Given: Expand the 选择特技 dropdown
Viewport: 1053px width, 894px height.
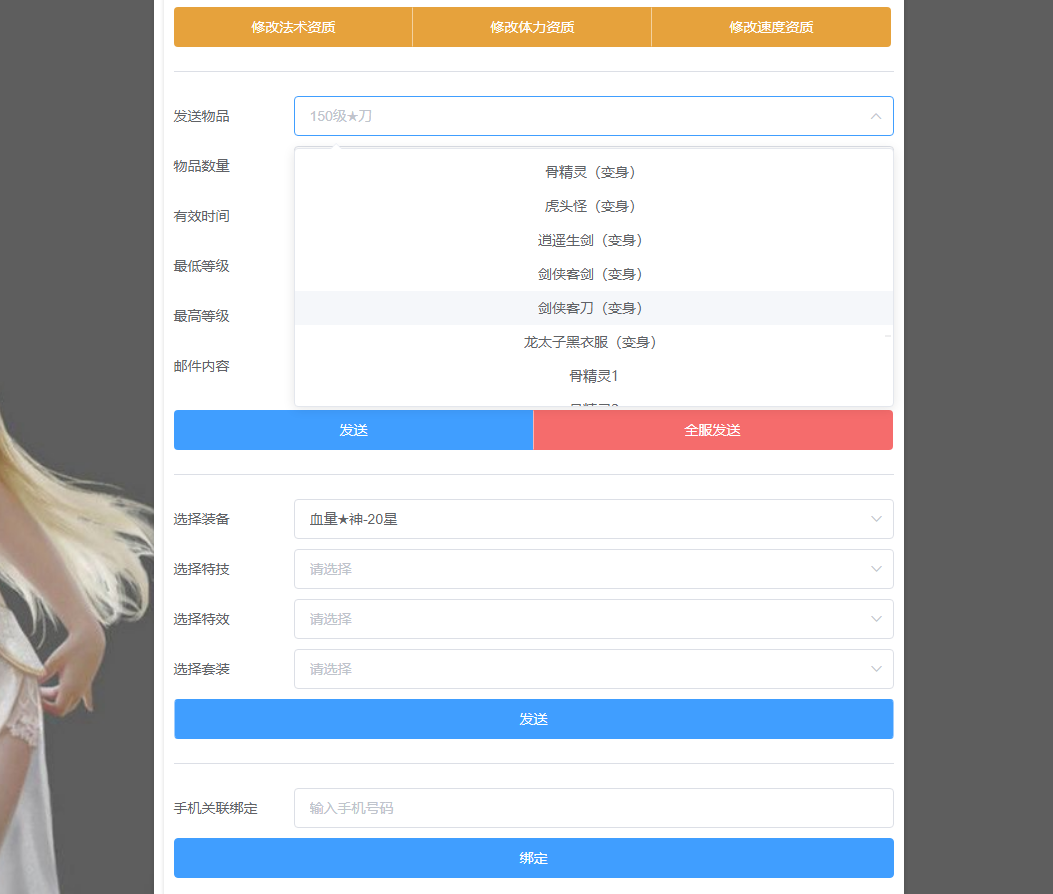Looking at the screenshot, I should click(593, 569).
